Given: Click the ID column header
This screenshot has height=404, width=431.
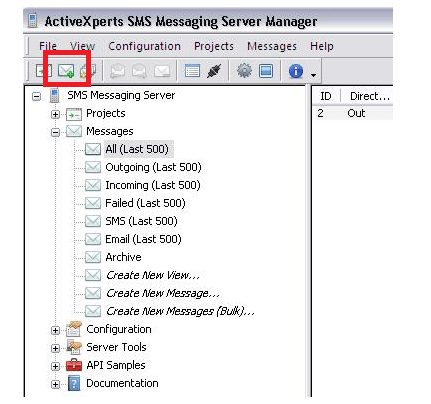Looking at the screenshot, I should pyautogui.click(x=326, y=96).
